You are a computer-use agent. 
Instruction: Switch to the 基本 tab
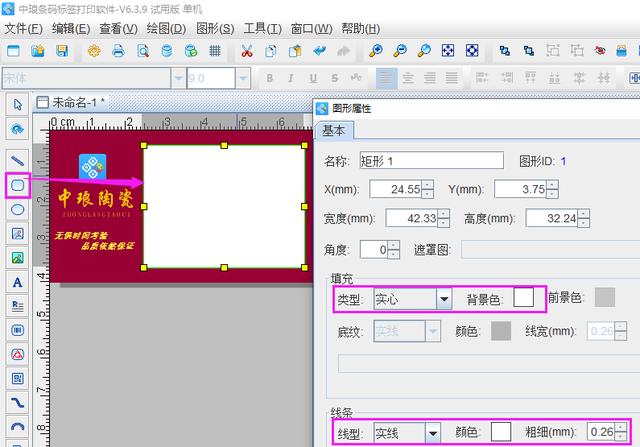click(334, 131)
